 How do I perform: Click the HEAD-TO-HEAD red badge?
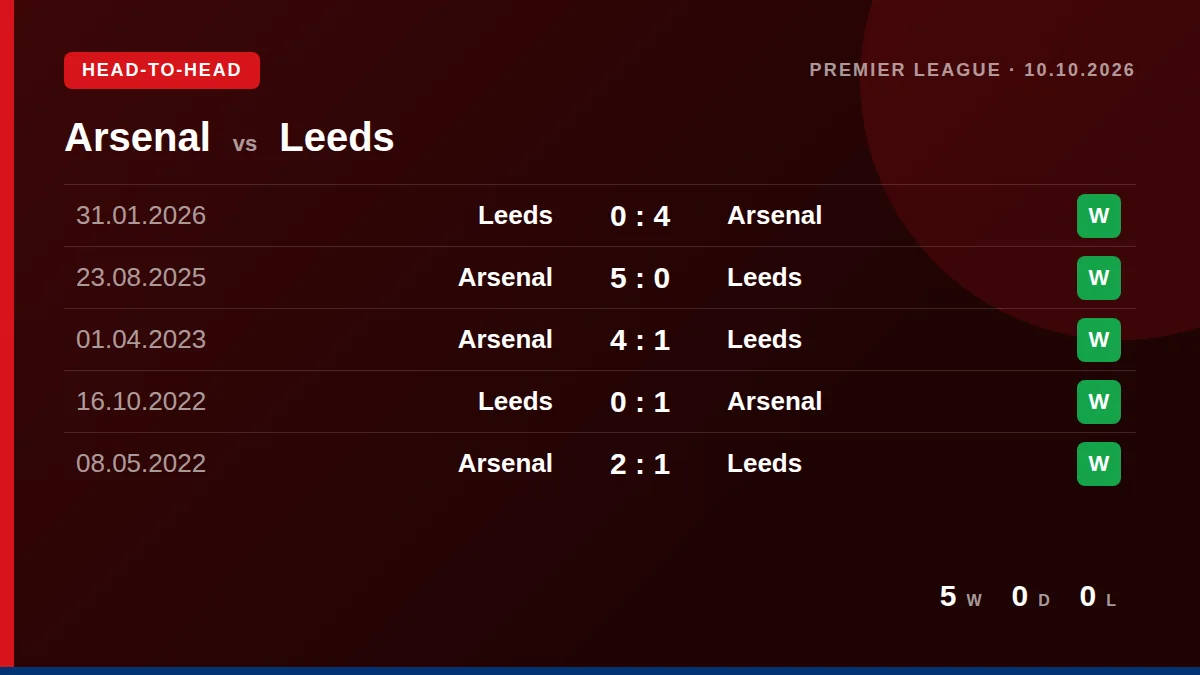click(162, 70)
